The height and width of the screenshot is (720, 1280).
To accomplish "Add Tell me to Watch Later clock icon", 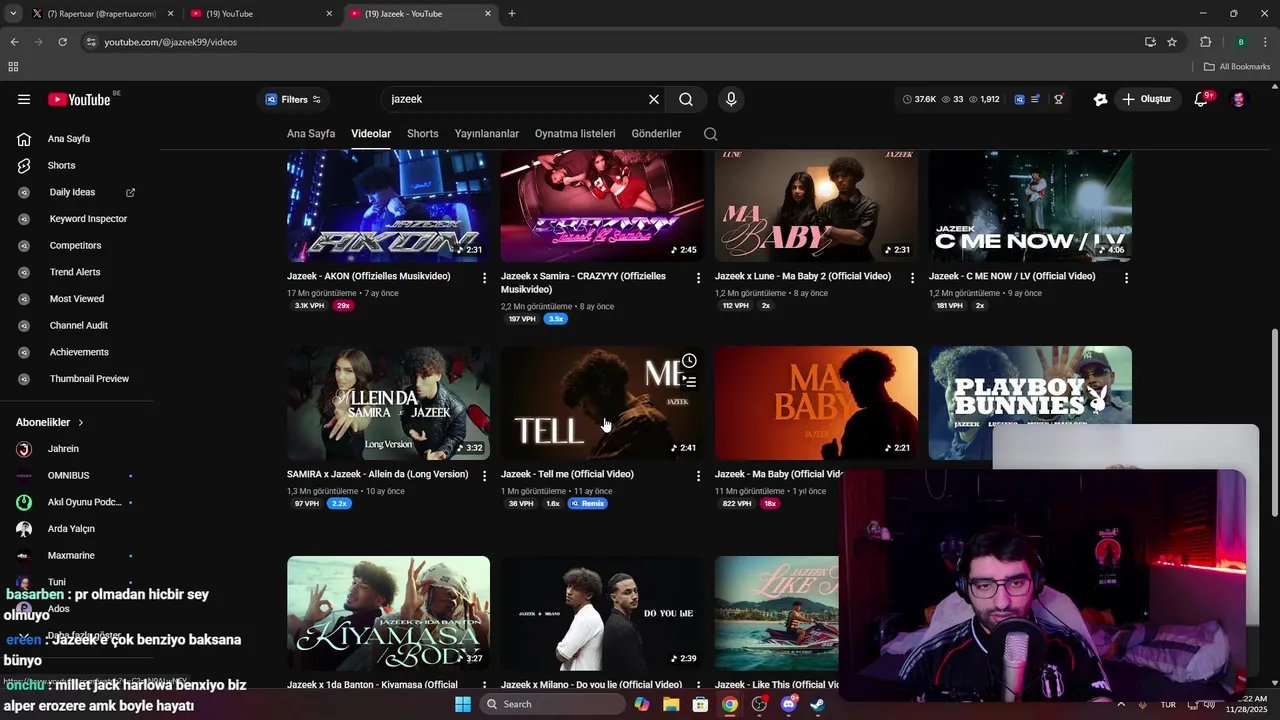I will tap(689, 361).
